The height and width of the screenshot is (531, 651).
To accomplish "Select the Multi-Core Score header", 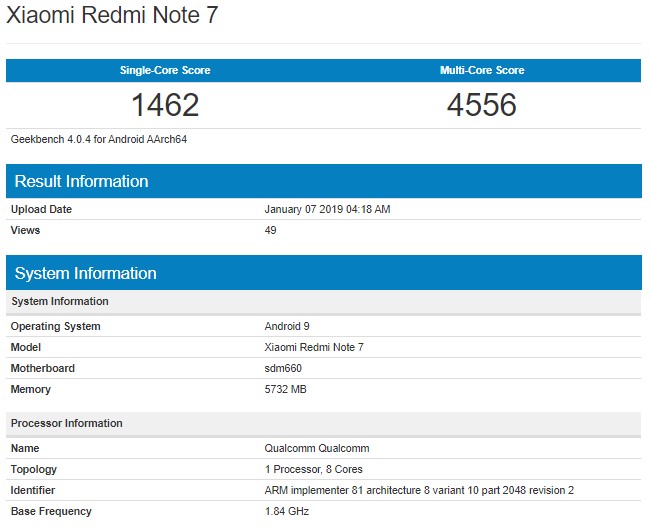I will [x=482, y=70].
